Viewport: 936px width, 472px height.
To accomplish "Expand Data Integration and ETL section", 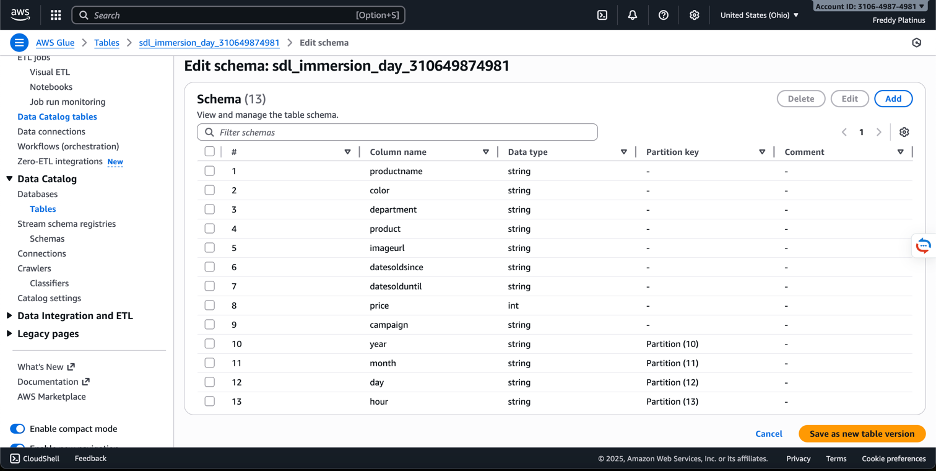I will point(10,316).
